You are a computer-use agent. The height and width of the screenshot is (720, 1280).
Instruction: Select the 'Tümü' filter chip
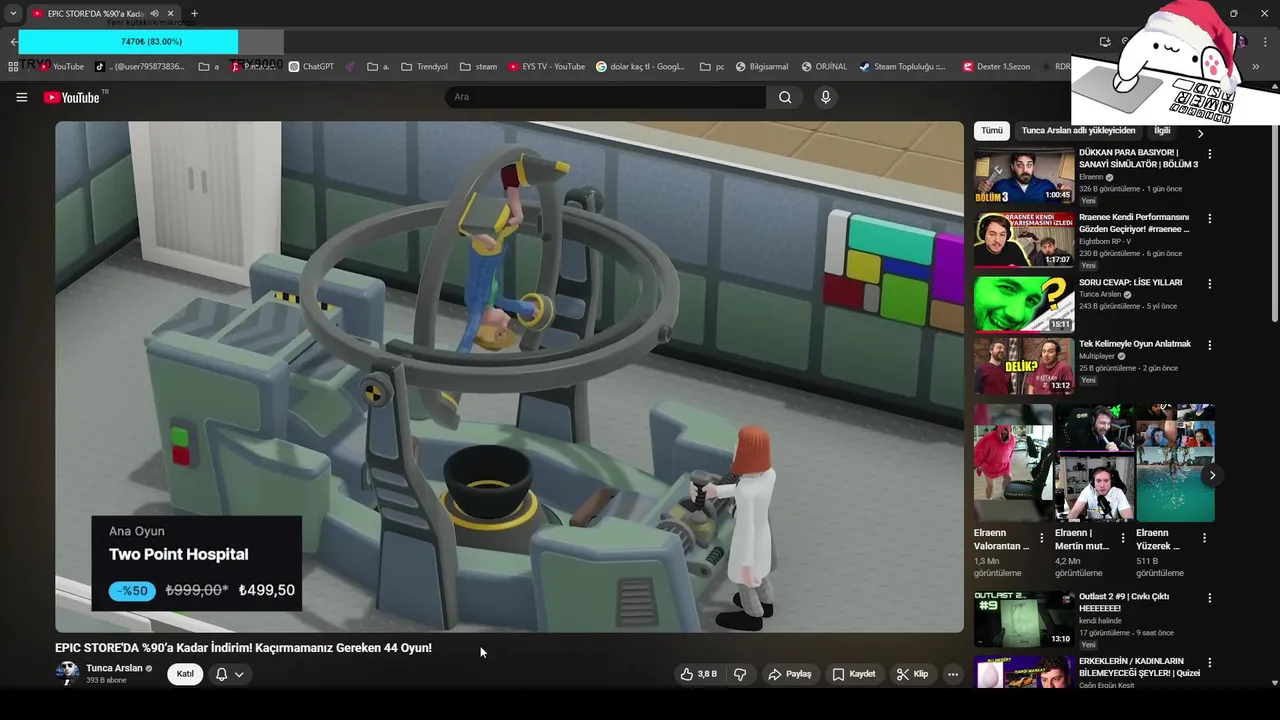pos(991,130)
